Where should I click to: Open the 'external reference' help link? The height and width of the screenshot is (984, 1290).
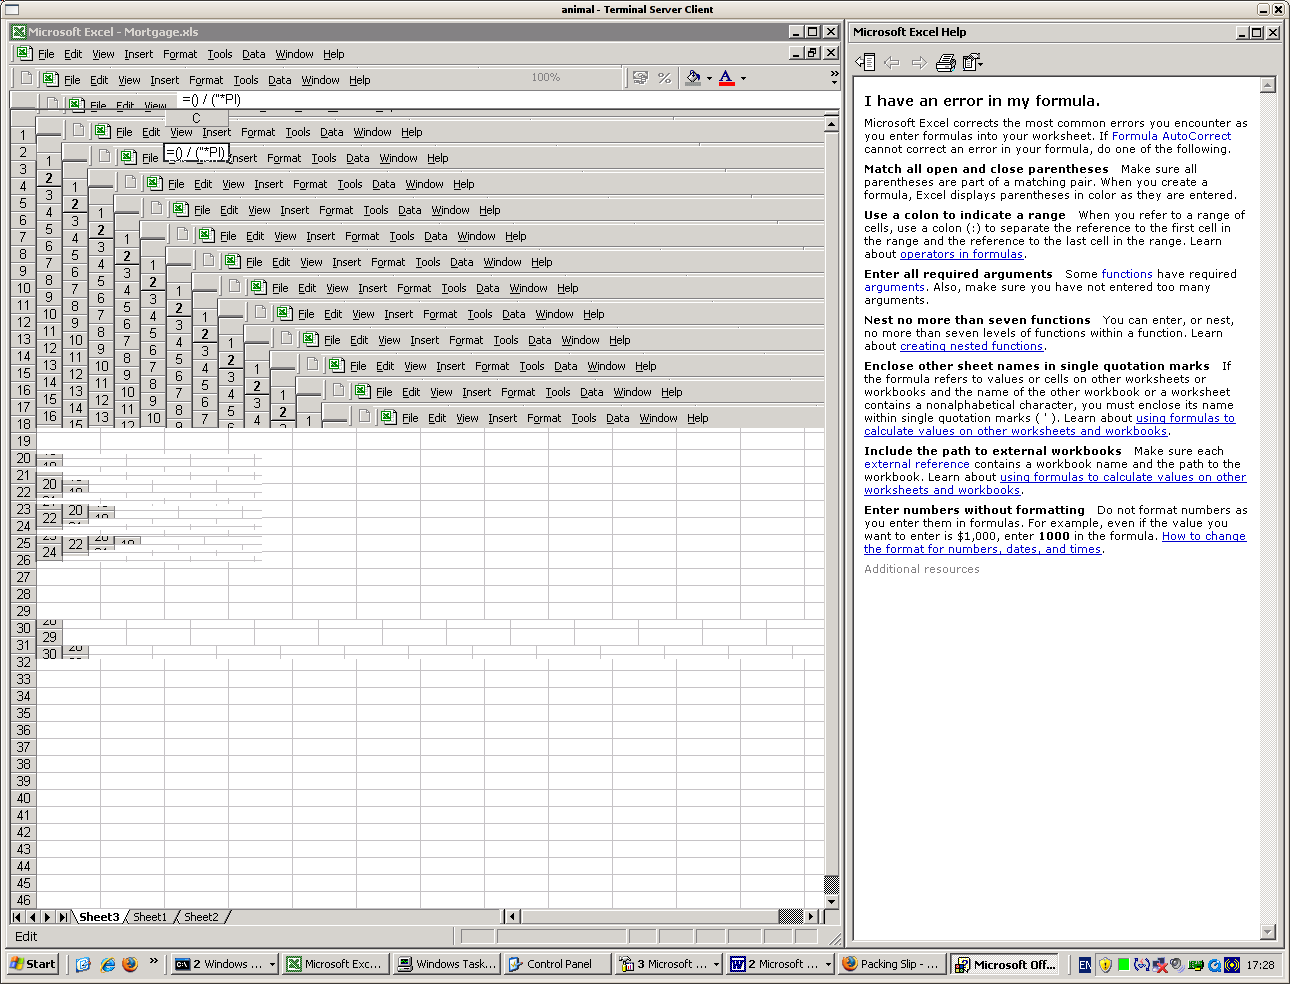pyautogui.click(x=917, y=464)
